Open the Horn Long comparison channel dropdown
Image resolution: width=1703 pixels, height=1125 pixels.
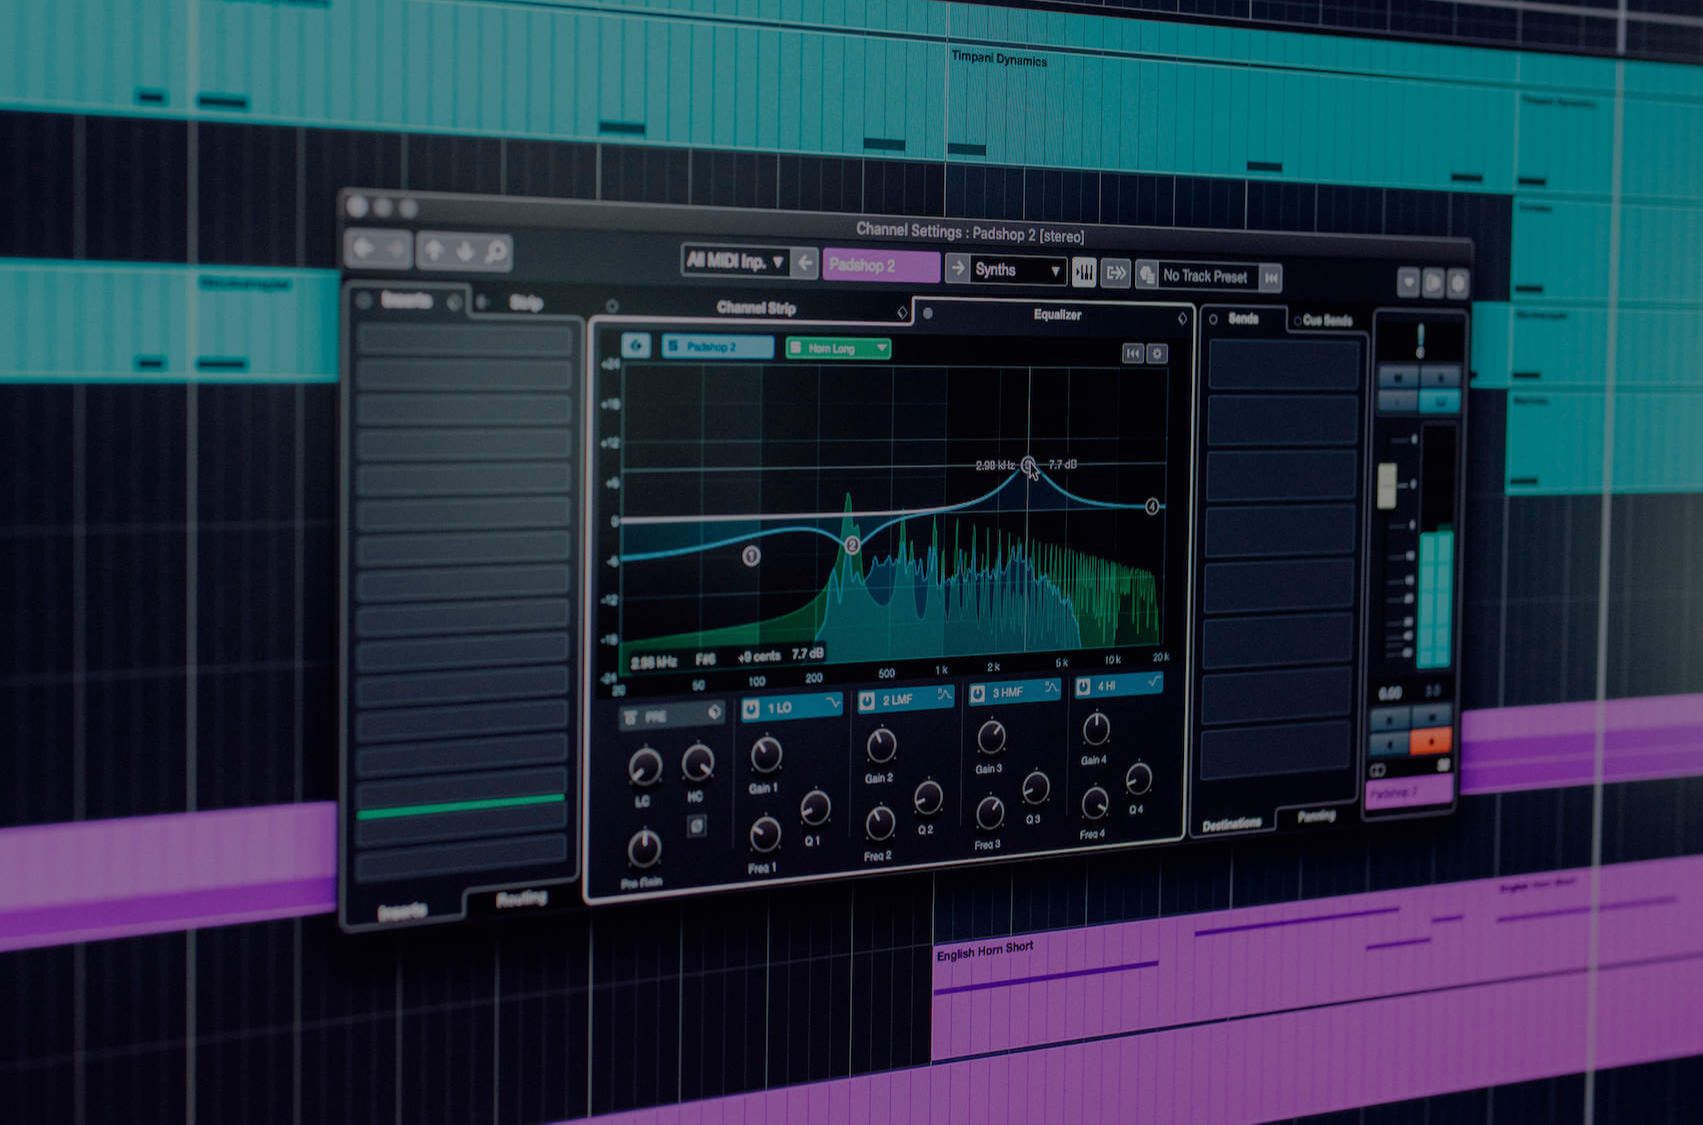(x=838, y=348)
